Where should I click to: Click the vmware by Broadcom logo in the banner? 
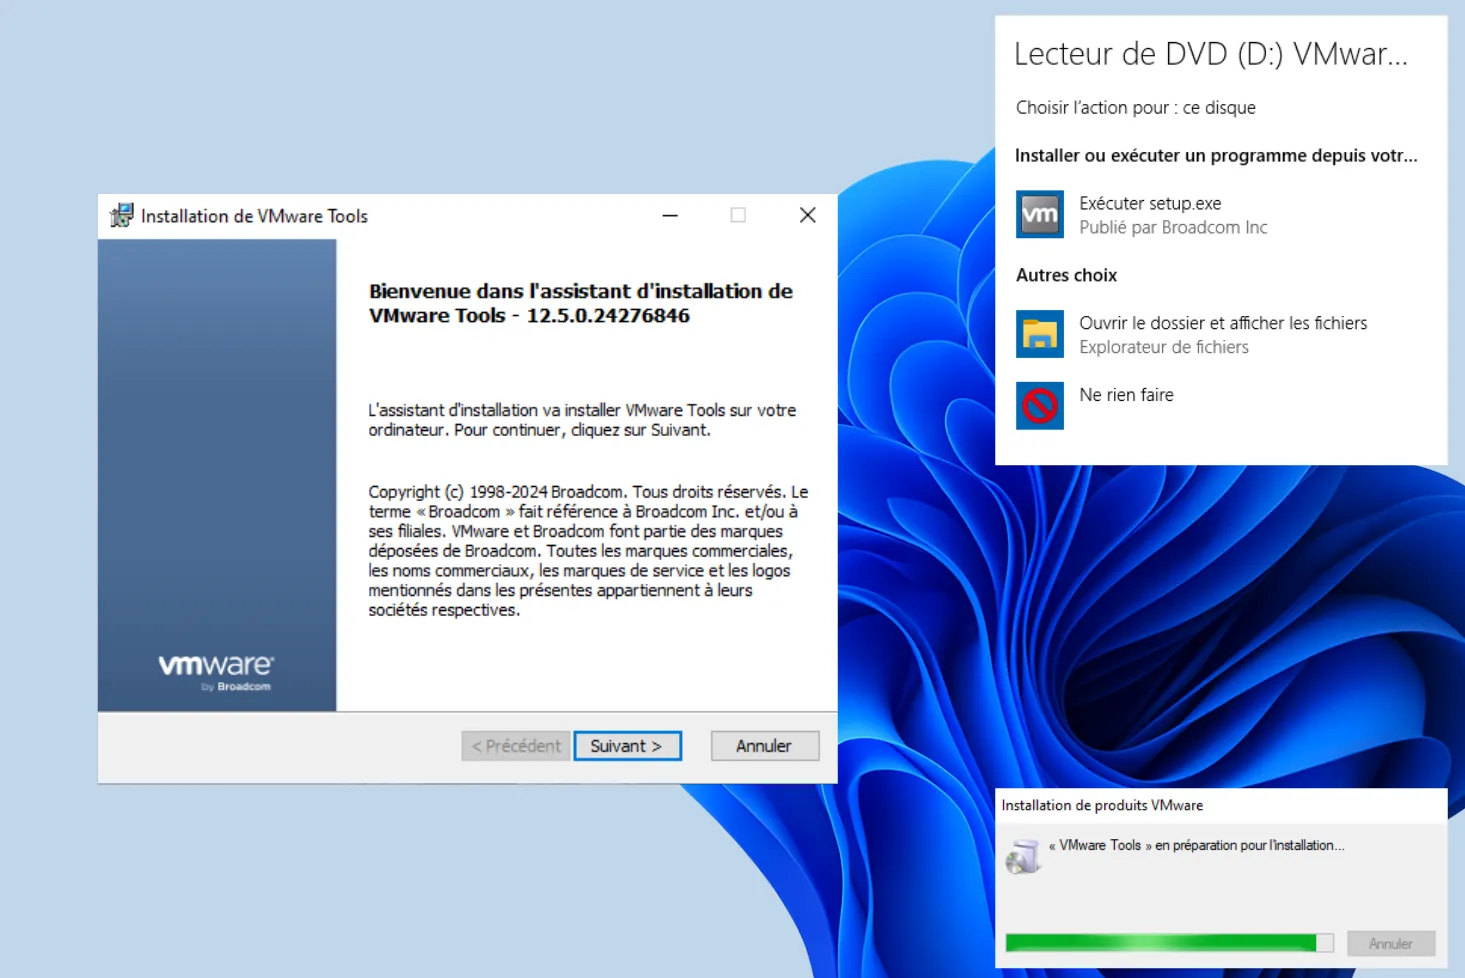[x=216, y=671]
